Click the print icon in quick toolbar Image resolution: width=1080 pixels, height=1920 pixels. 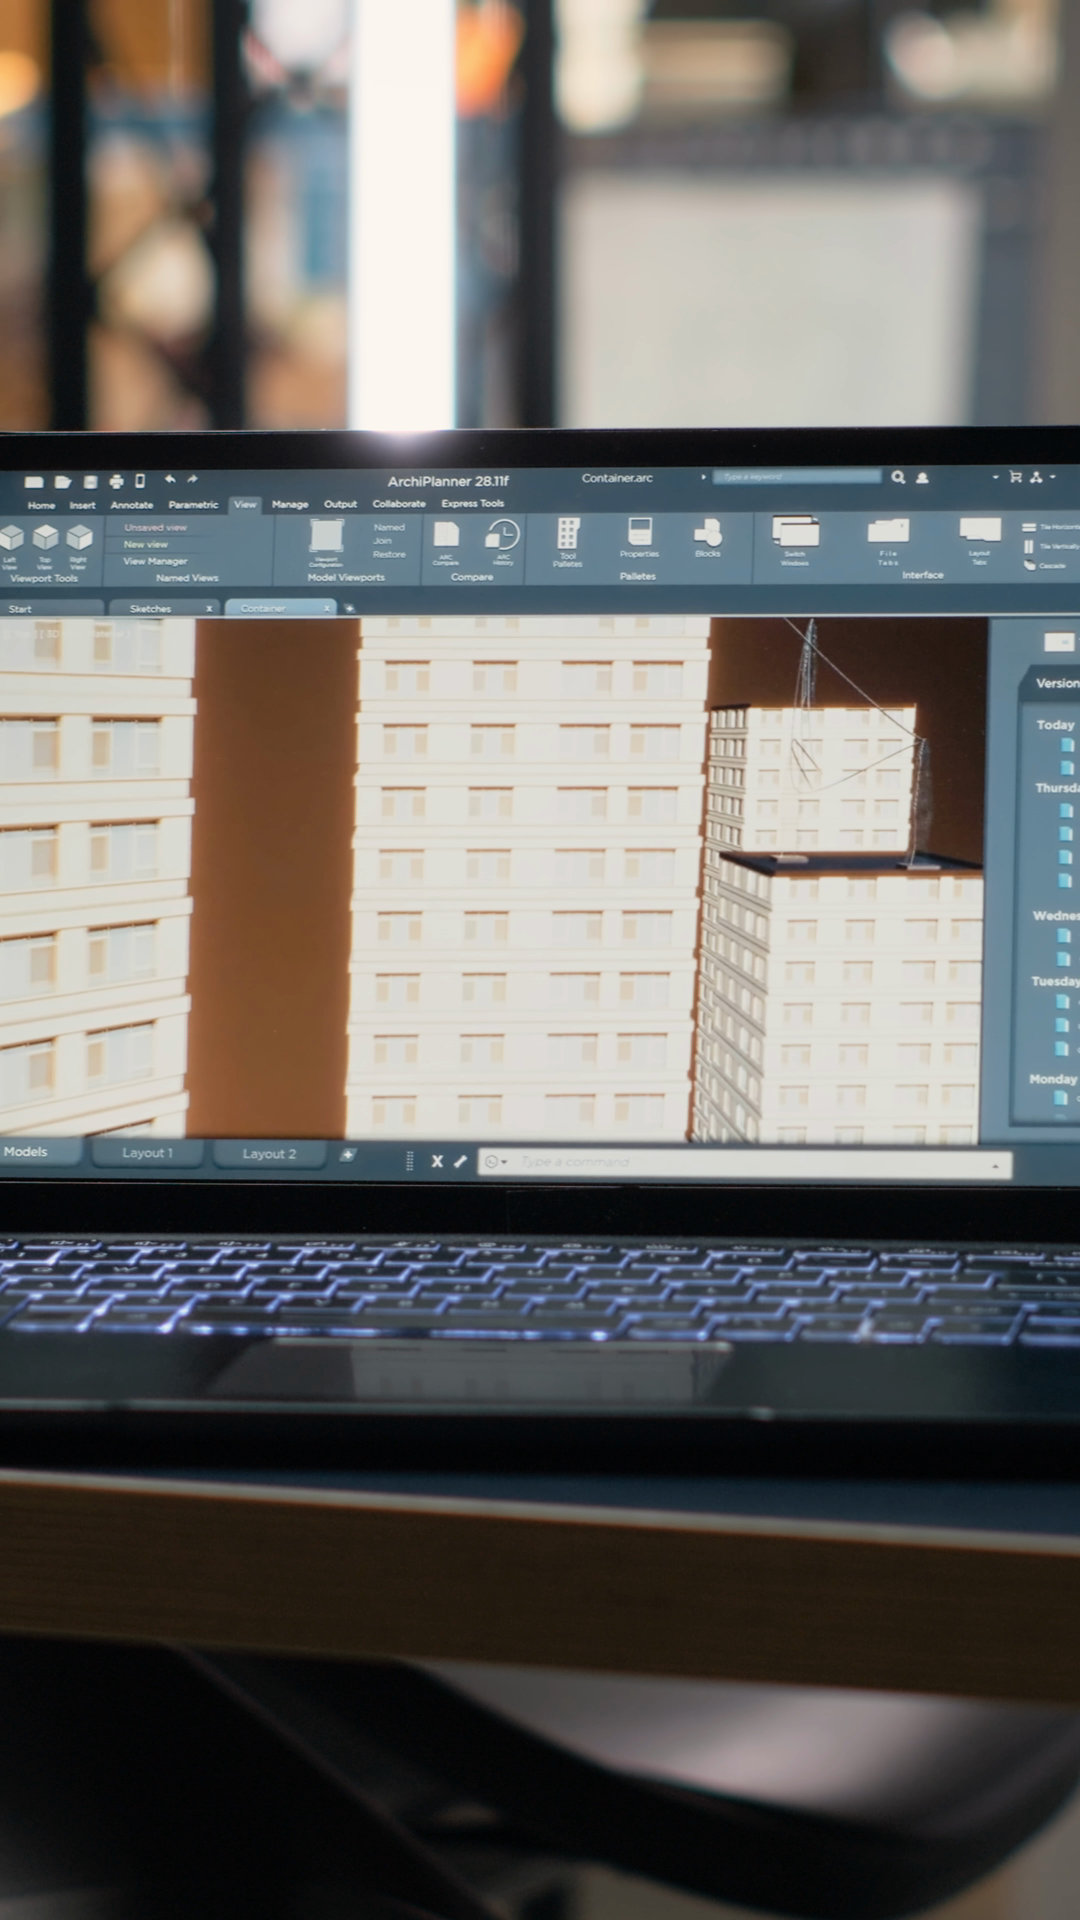pyautogui.click(x=116, y=481)
